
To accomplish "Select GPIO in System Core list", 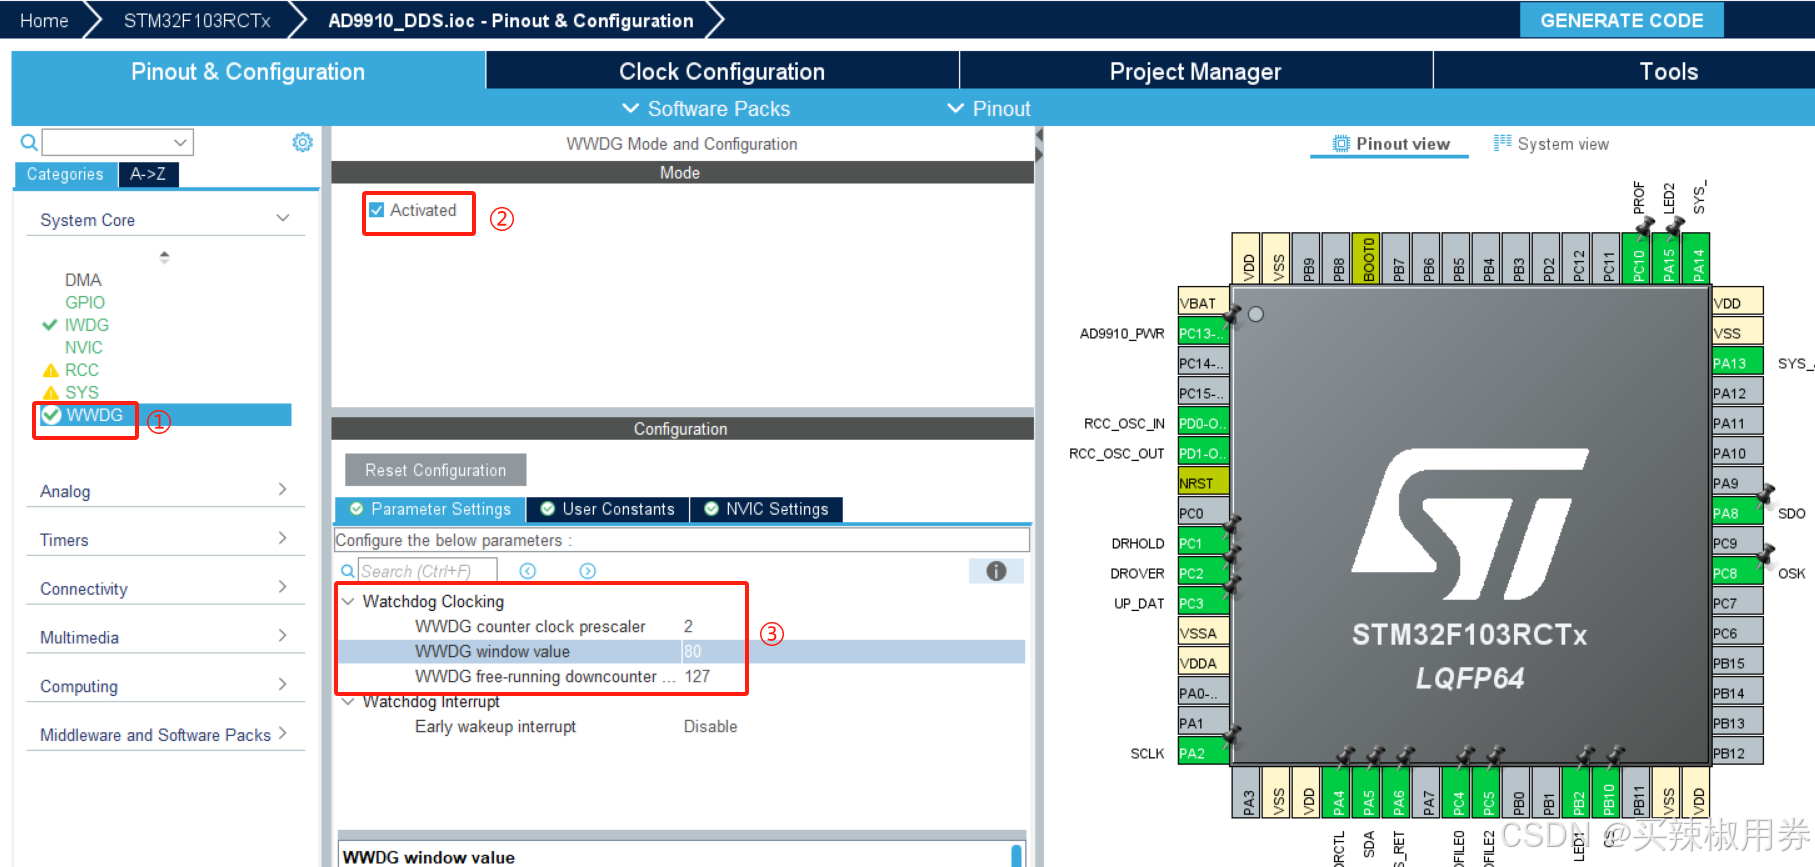I will click(85, 302).
